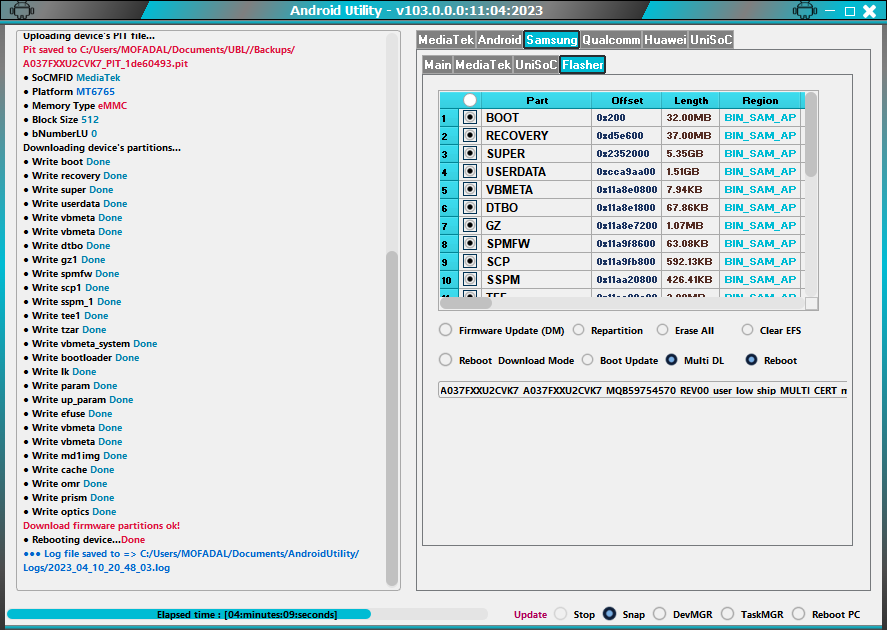The width and height of the screenshot is (887, 630).
Task: Click the log file saved path line
Action: coord(191,560)
